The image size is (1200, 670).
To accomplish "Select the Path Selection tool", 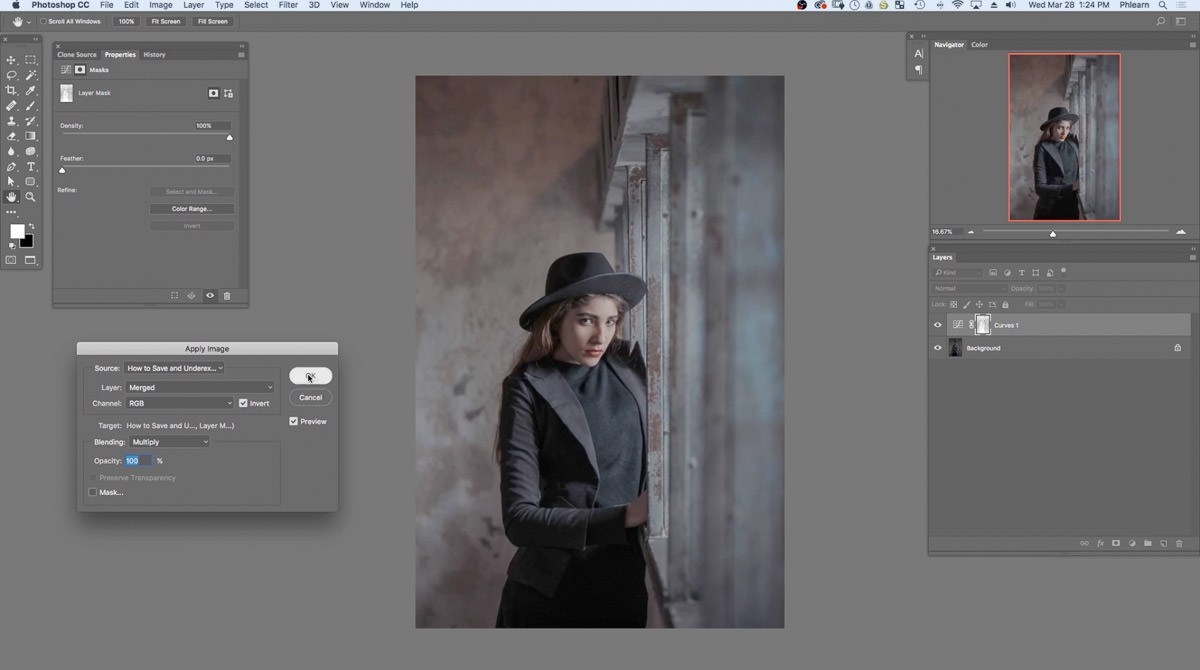I will pyautogui.click(x=12, y=181).
